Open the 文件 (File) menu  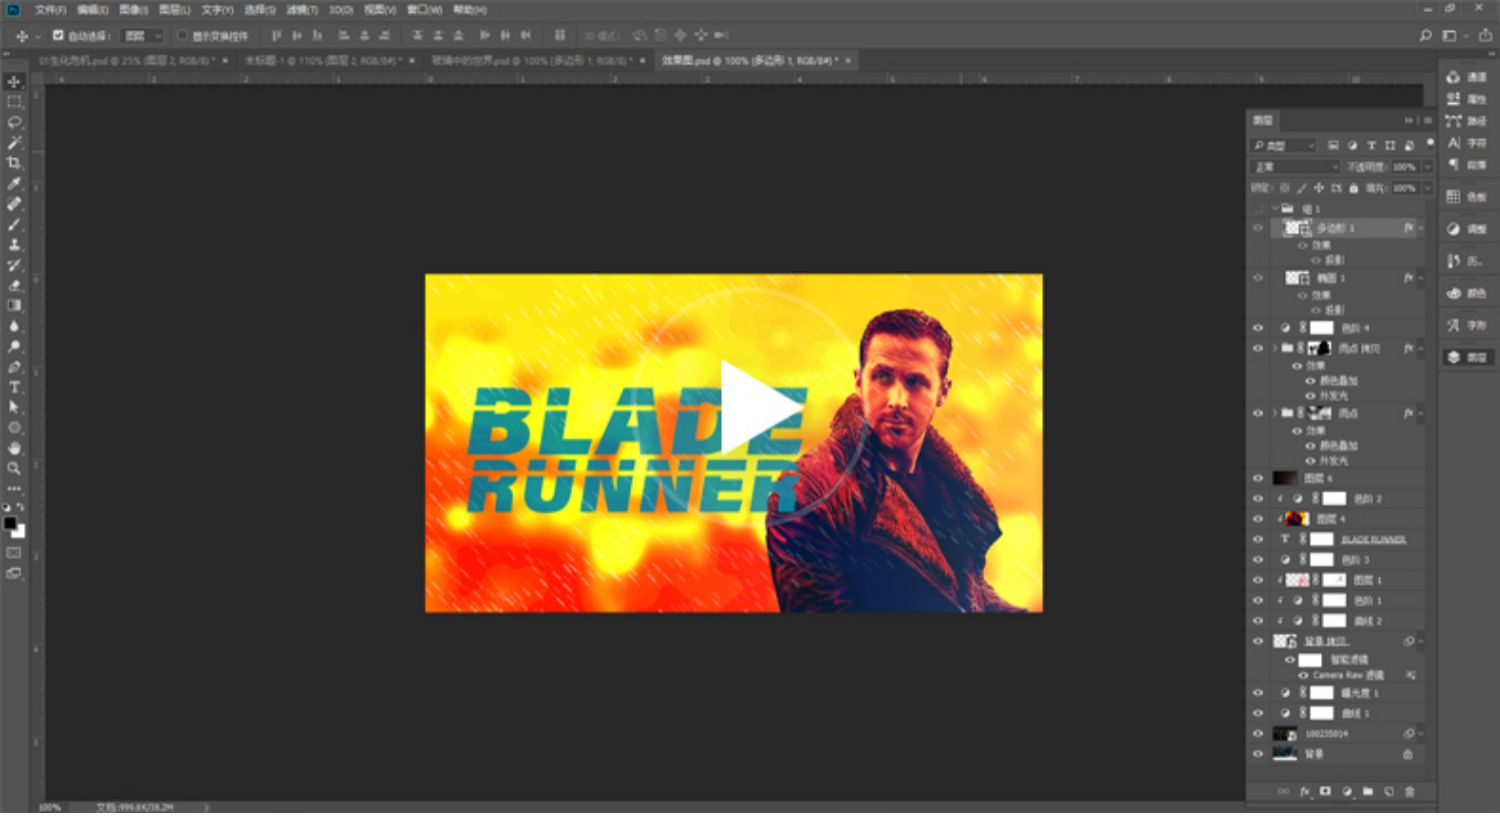(x=50, y=10)
